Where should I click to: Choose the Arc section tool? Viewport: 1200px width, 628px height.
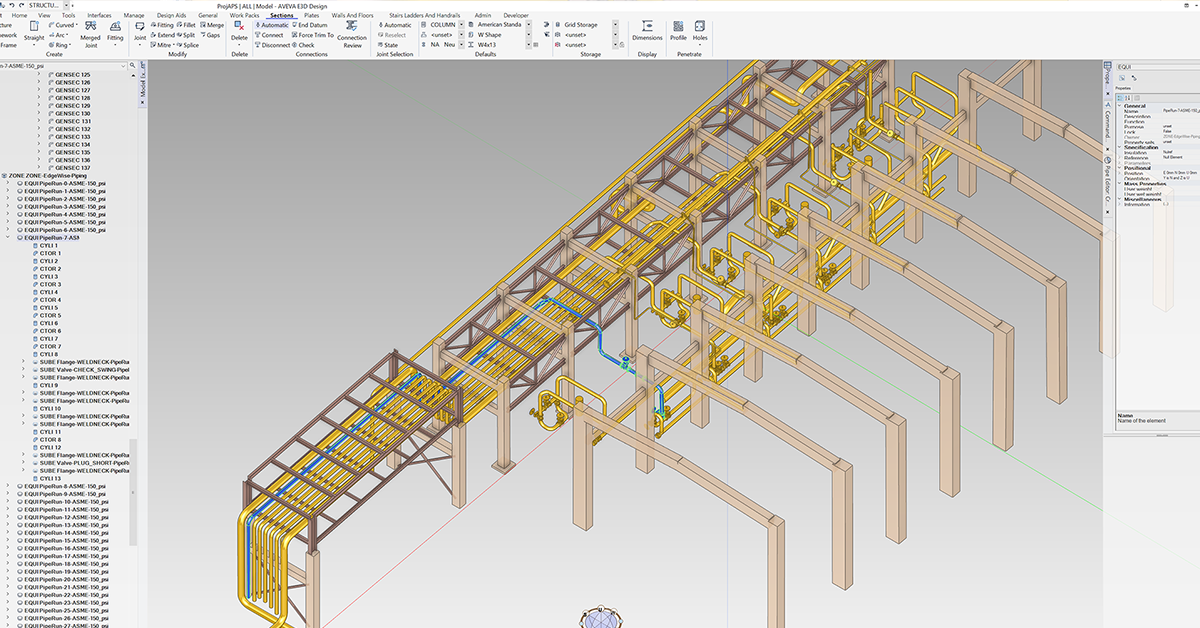point(61,35)
